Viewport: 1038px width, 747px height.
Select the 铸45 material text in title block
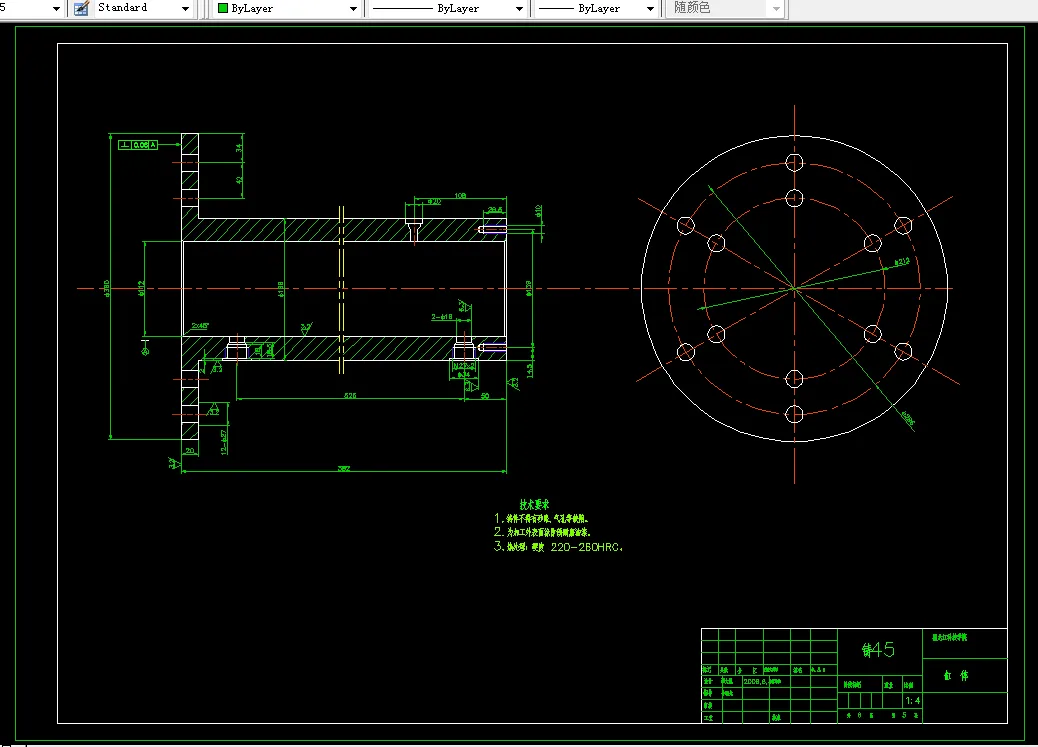tap(878, 650)
